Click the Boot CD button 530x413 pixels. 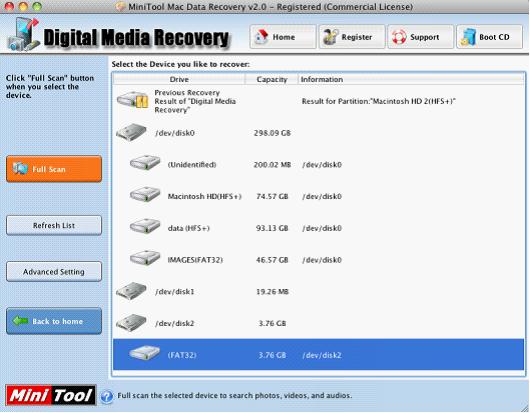[x=489, y=37]
